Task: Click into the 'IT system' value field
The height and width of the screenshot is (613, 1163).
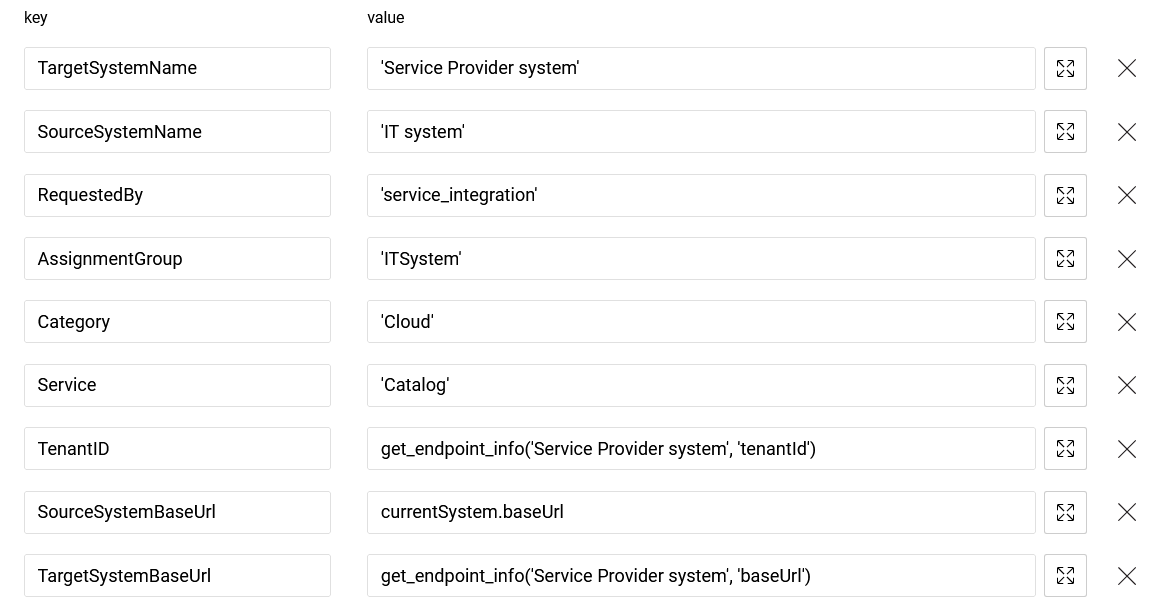Action: [x=700, y=131]
